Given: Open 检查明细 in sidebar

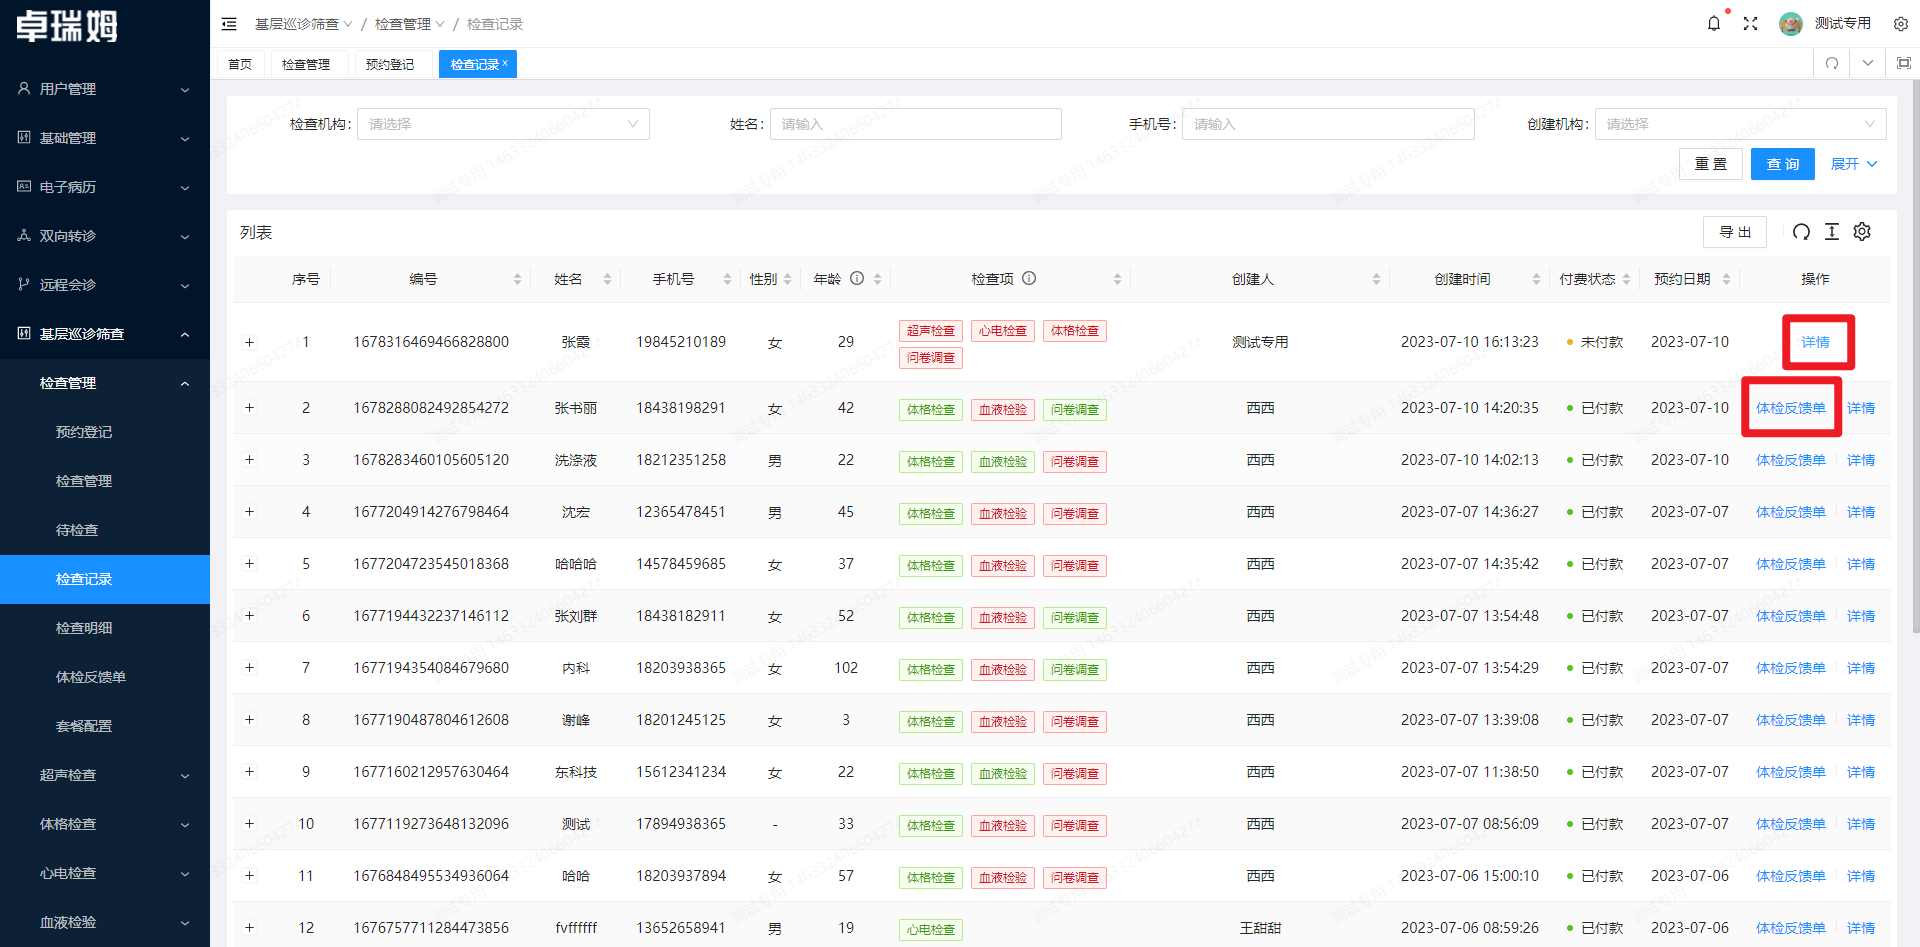Looking at the screenshot, I should (105, 628).
